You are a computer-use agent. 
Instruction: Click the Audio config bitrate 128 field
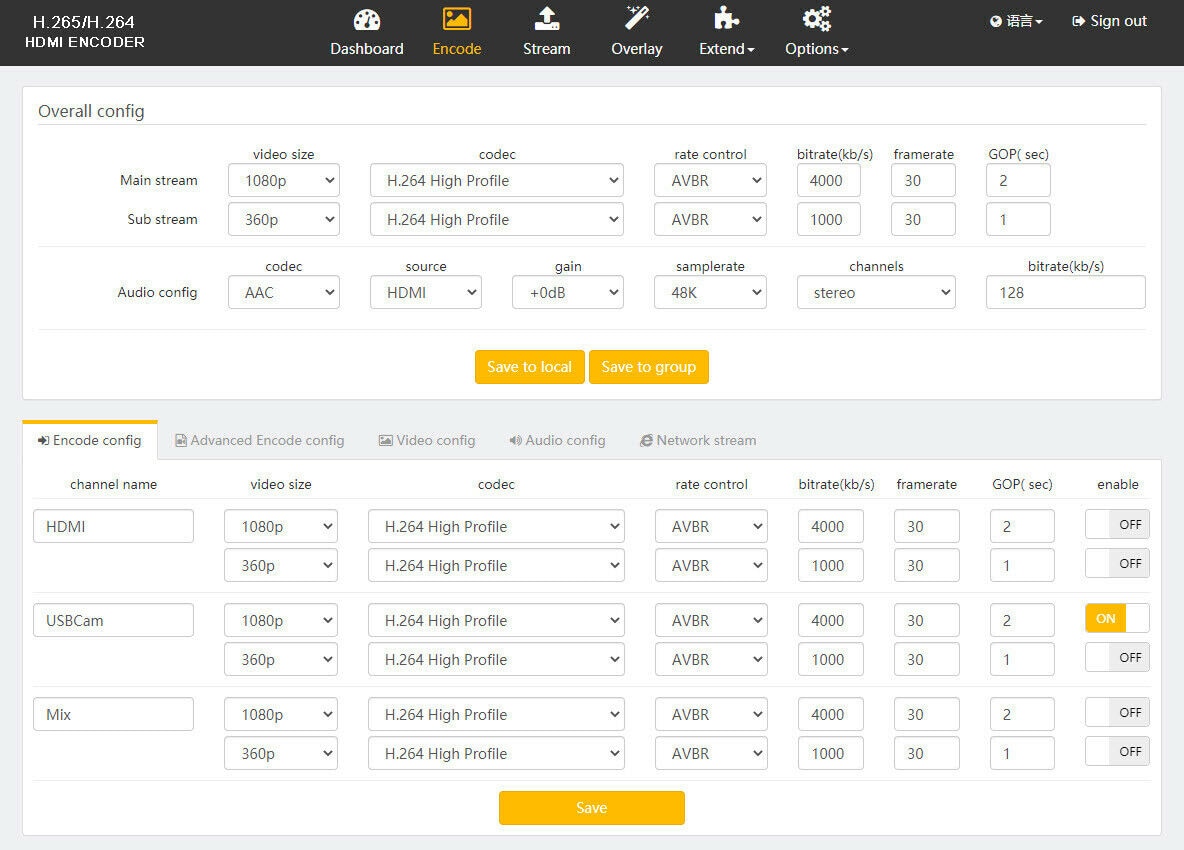[x=1065, y=292]
